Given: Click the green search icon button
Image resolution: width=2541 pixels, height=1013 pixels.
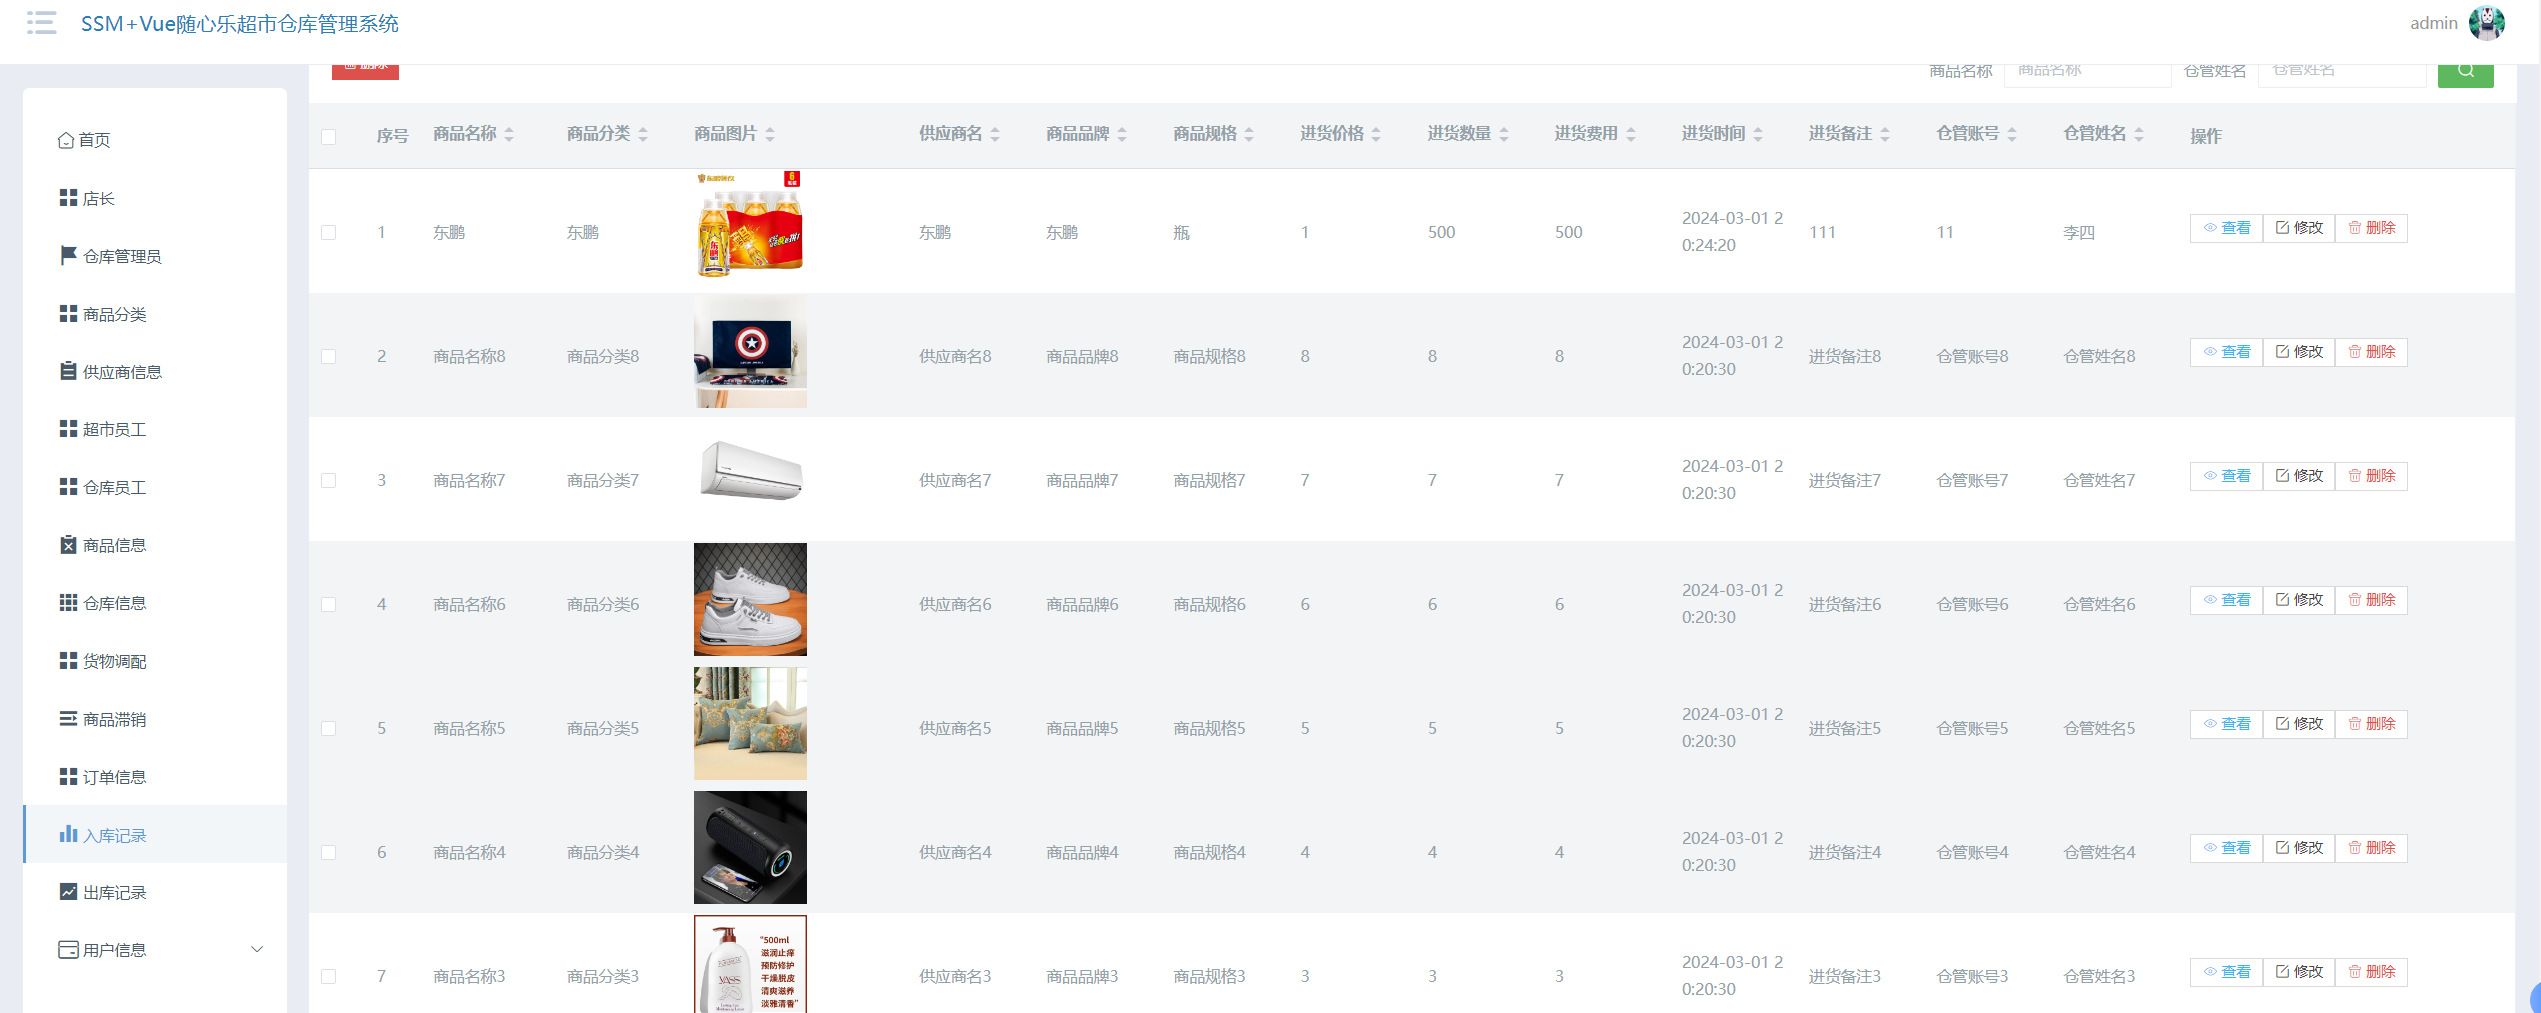Looking at the screenshot, I should click(2465, 72).
